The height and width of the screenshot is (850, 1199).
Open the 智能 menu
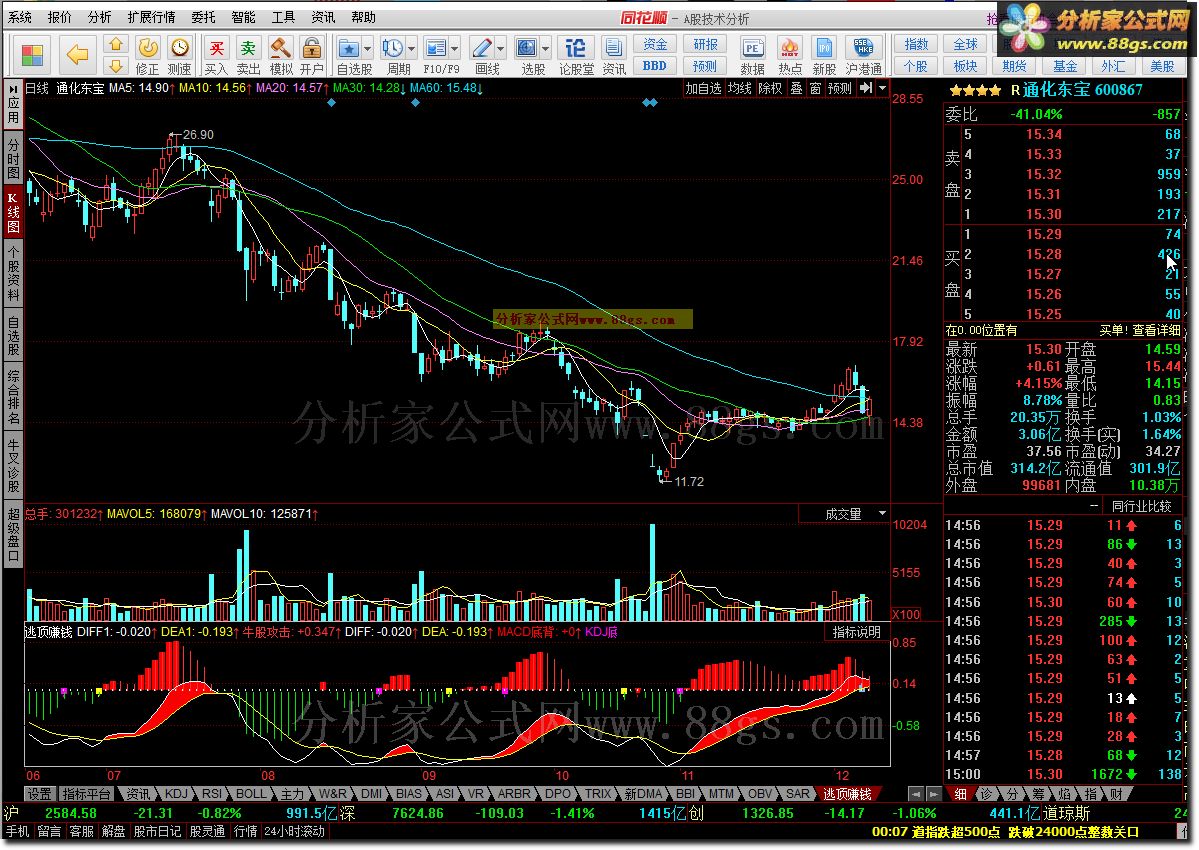pos(242,17)
